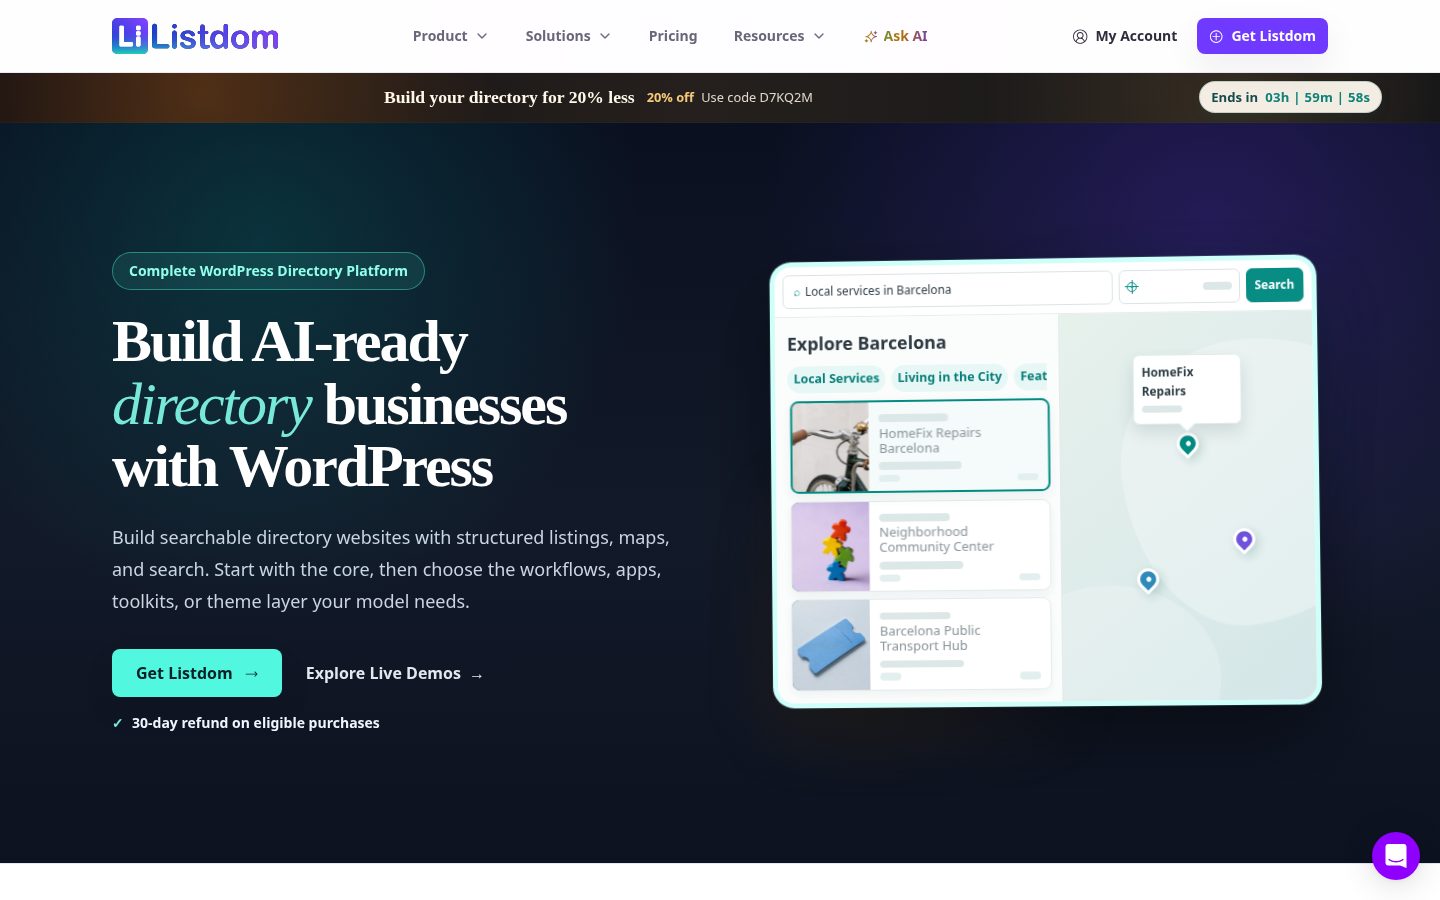
Task: Click the Complete WordPress Directory Platform badge
Action: [268, 271]
